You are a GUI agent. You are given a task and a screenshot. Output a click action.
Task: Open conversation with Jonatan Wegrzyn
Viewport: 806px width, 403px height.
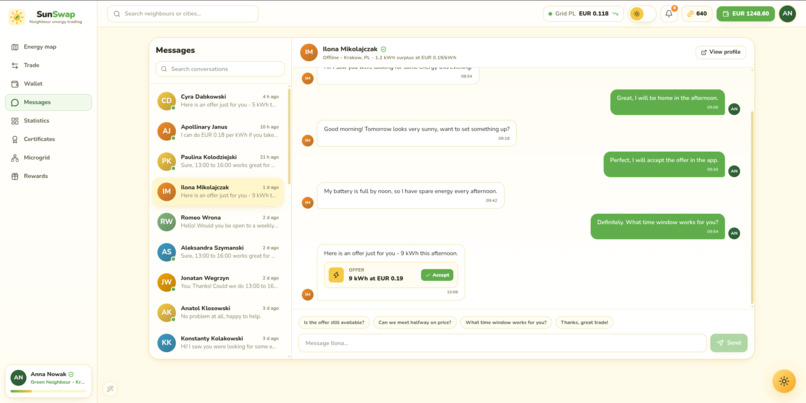point(218,282)
